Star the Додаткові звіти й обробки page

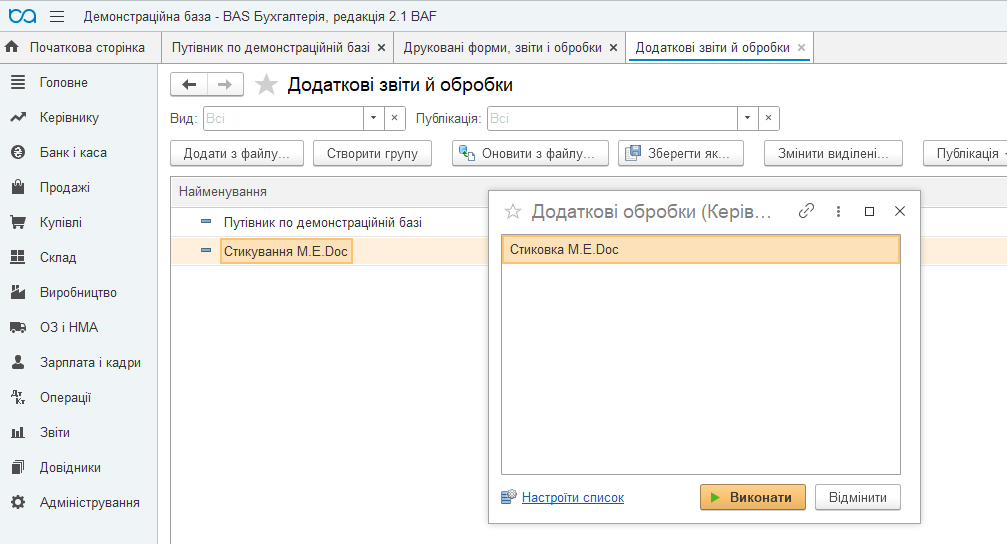click(x=266, y=85)
